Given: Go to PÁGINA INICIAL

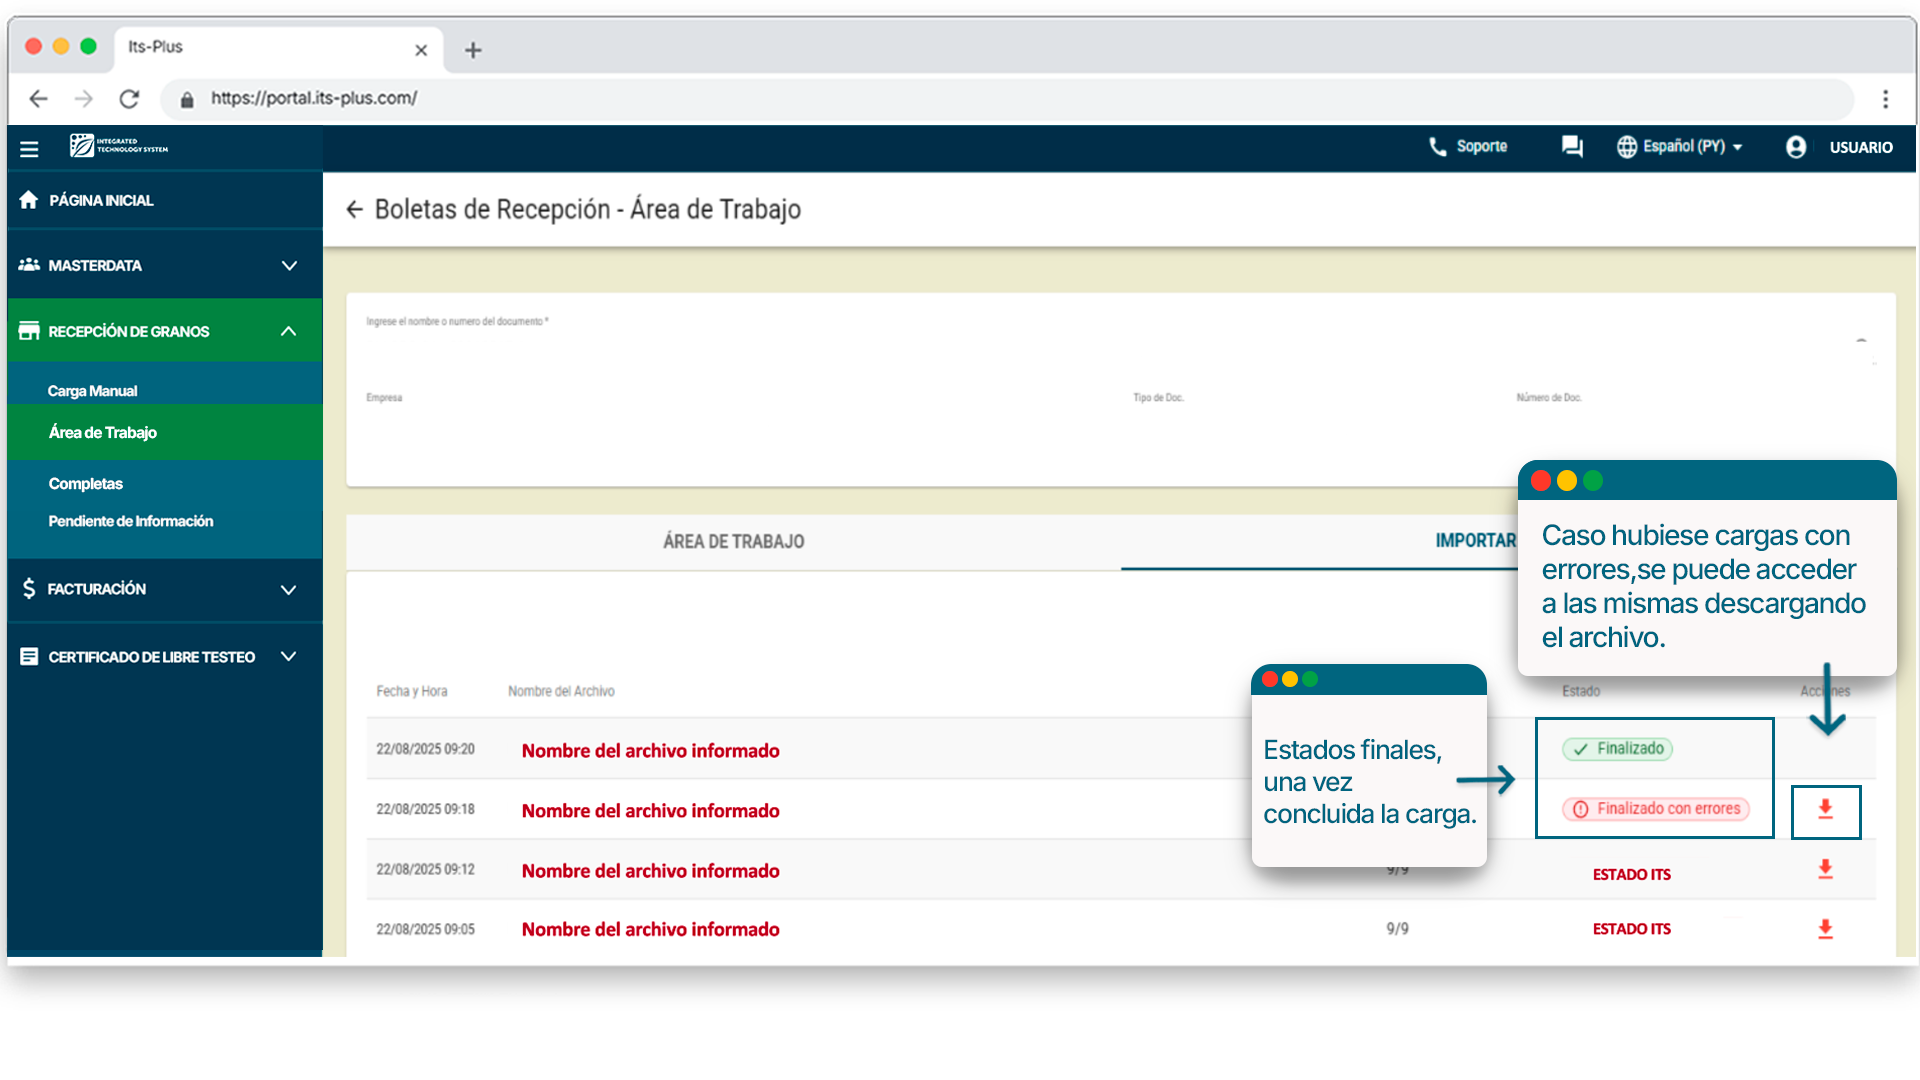Looking at the screenshot, I should pyautogui.click(x=100, y=201).
